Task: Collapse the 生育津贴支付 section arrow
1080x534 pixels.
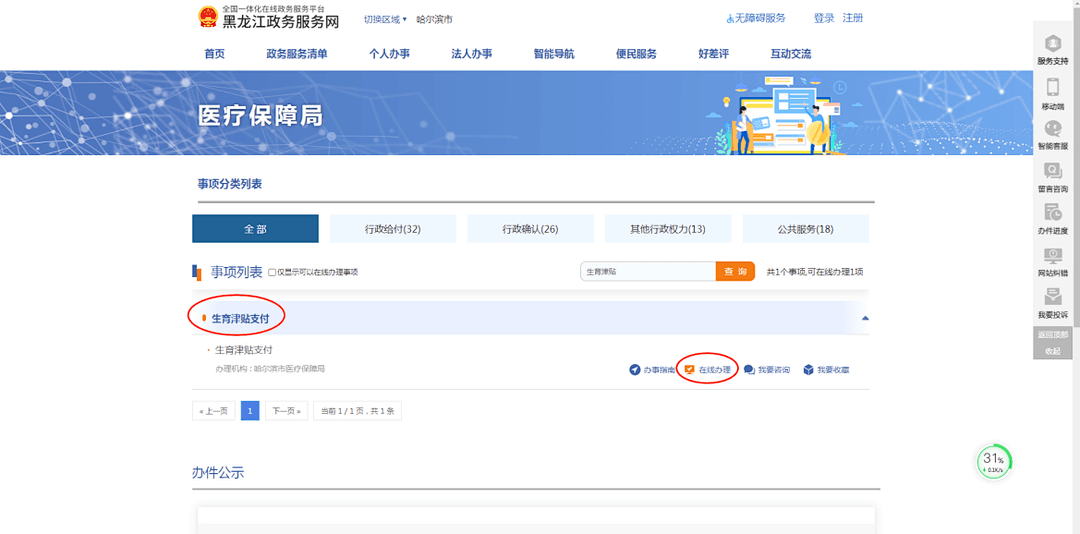Action: coord(865,318)
